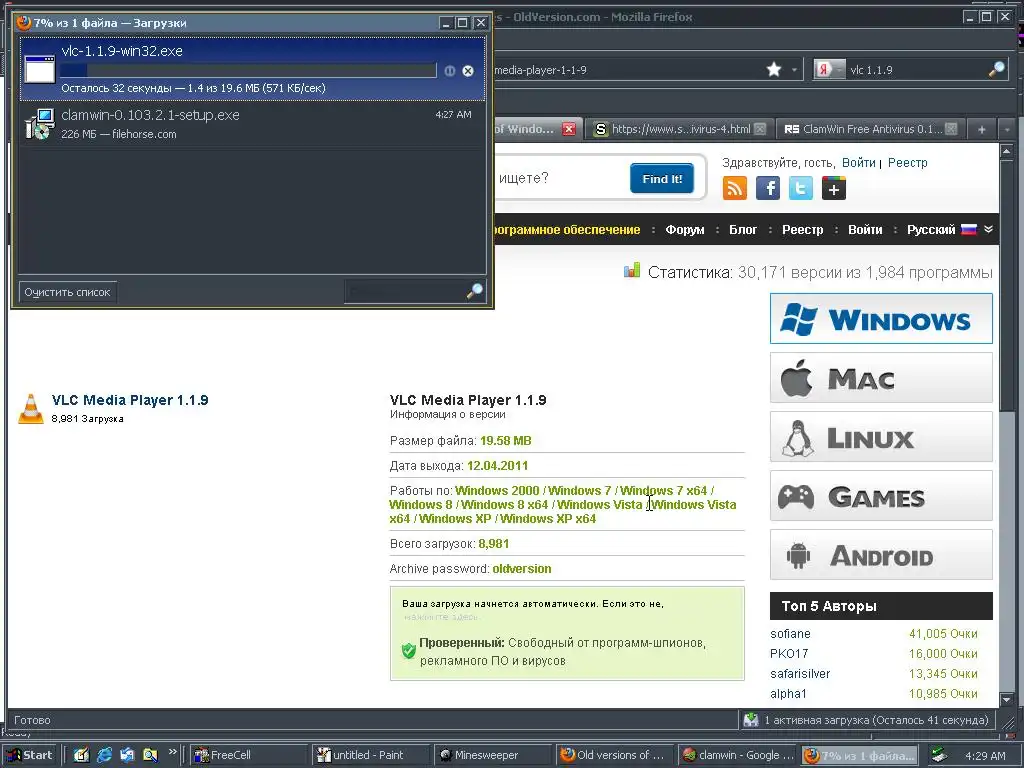This screenshot has height=768, width=1024.
Task: Bookmark the page with the star icon
Action: click(774, 69)
